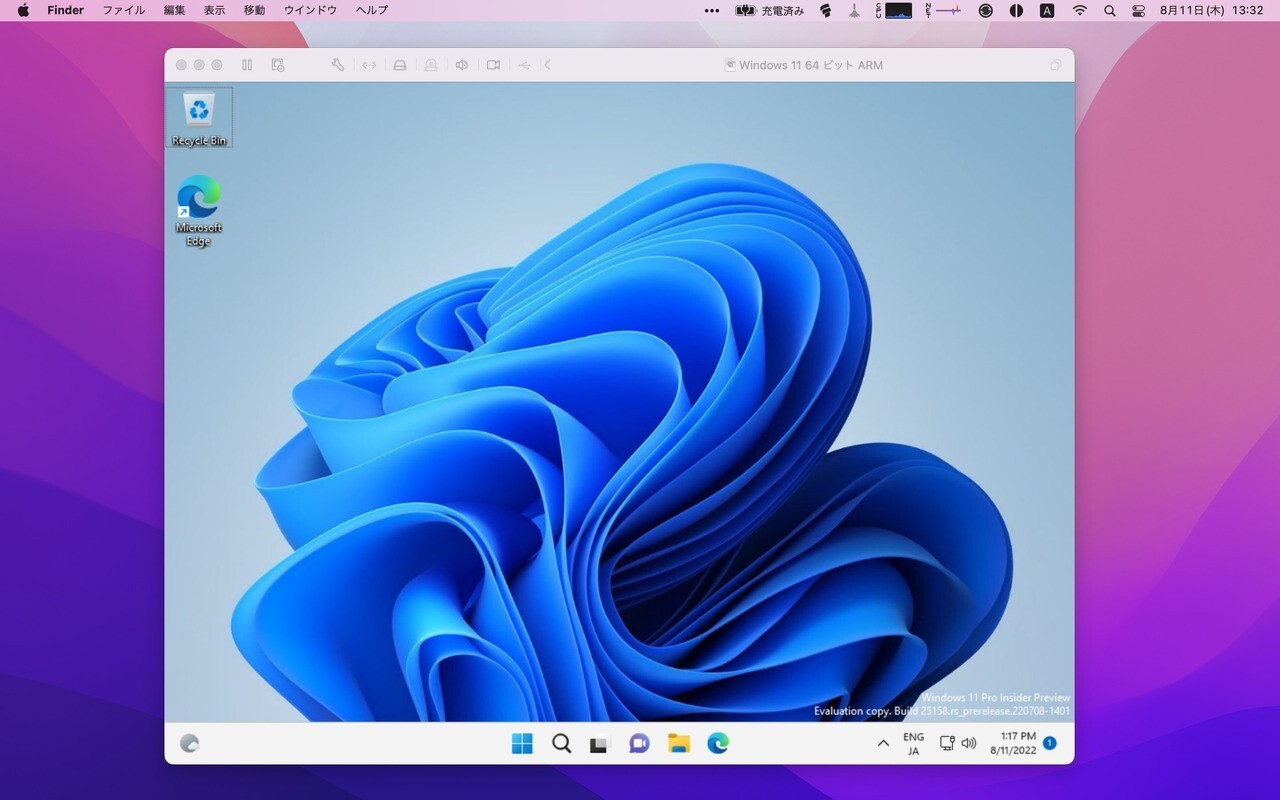Open the Windows Start menu
The image size is (1280, 800).
tap(522, 743)
